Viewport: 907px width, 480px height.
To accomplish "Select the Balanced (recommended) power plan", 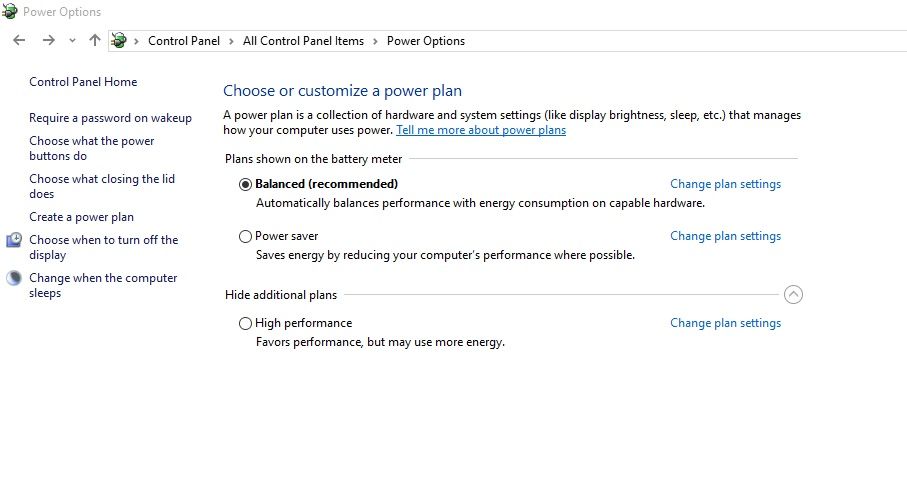I will click(x=246, y=185).
